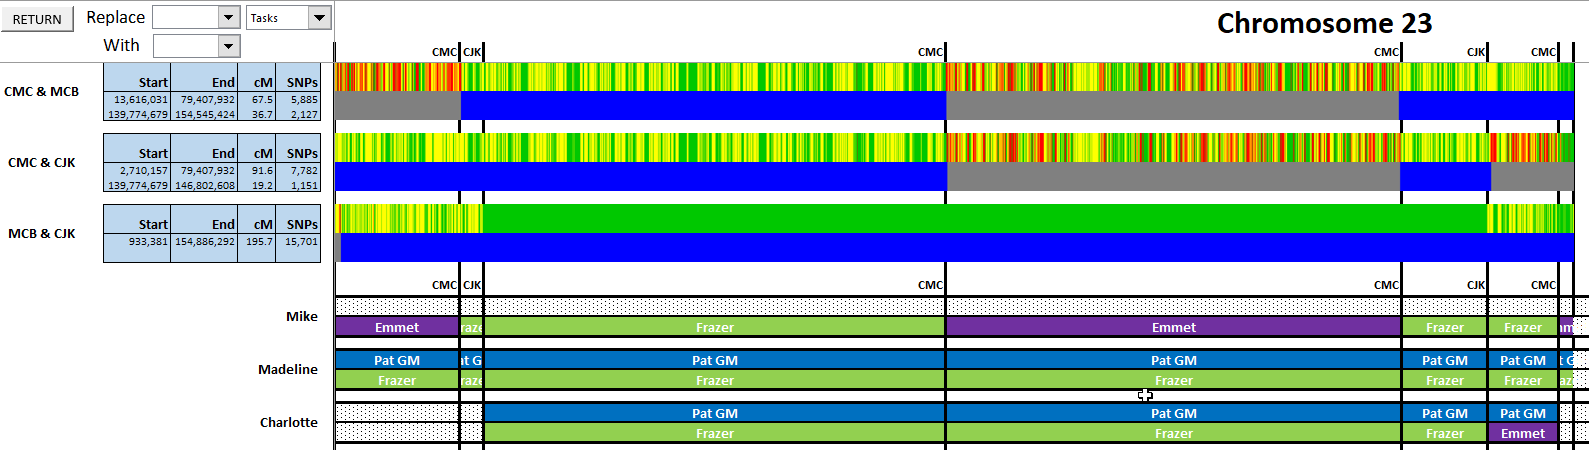The width and height of the screenshot is (1589, 450).
Task: Select the 15,701 SNPs cell
Action: [x=300, y=242]
